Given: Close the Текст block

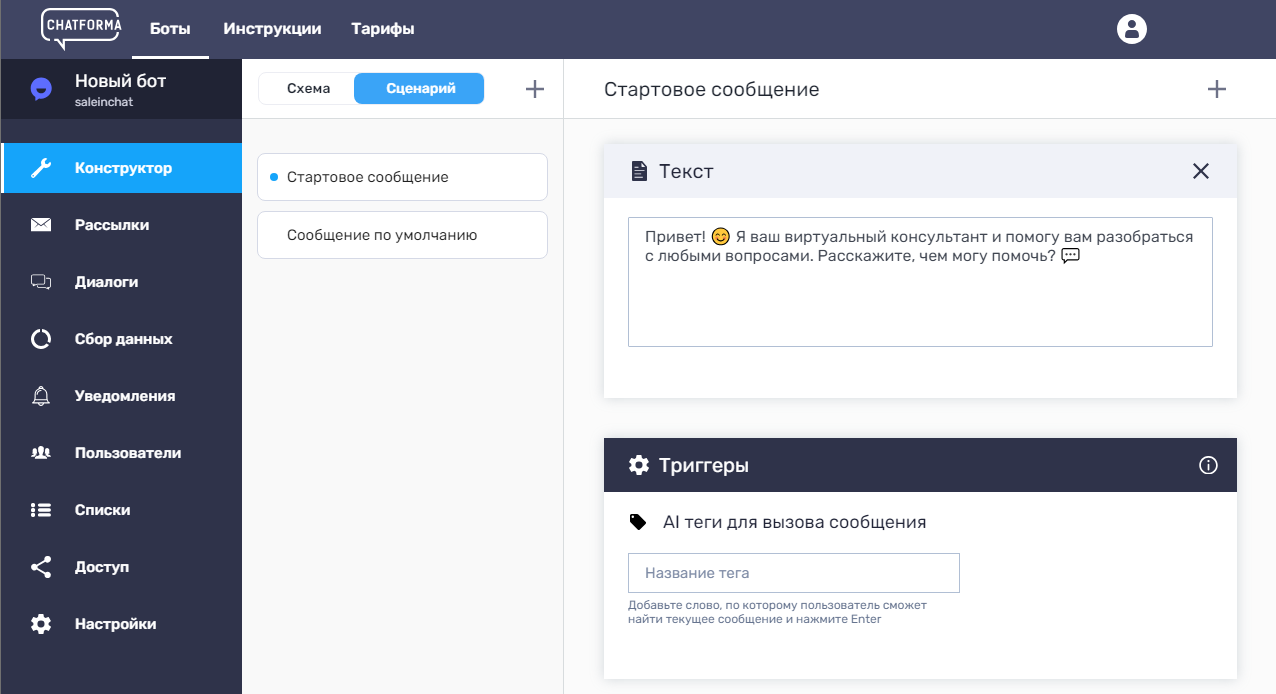Looking at the screenshot, I should tap(1201, 171).
